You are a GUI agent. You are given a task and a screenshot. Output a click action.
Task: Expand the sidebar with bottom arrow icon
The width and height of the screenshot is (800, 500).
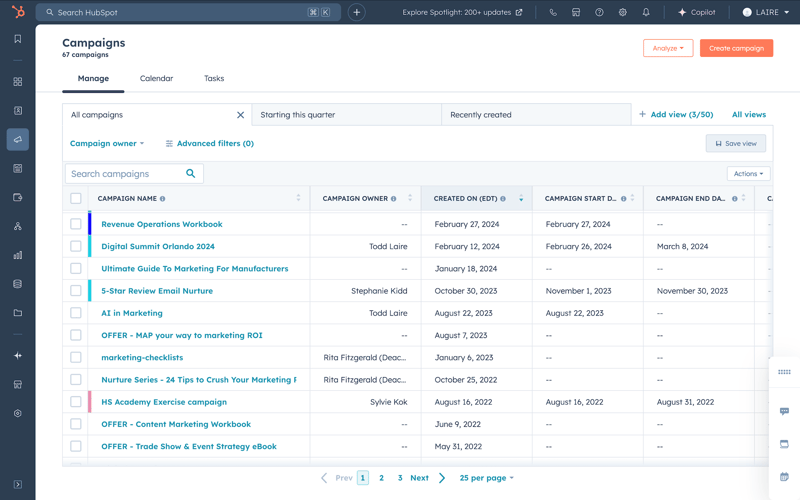(x=18, y=484)
